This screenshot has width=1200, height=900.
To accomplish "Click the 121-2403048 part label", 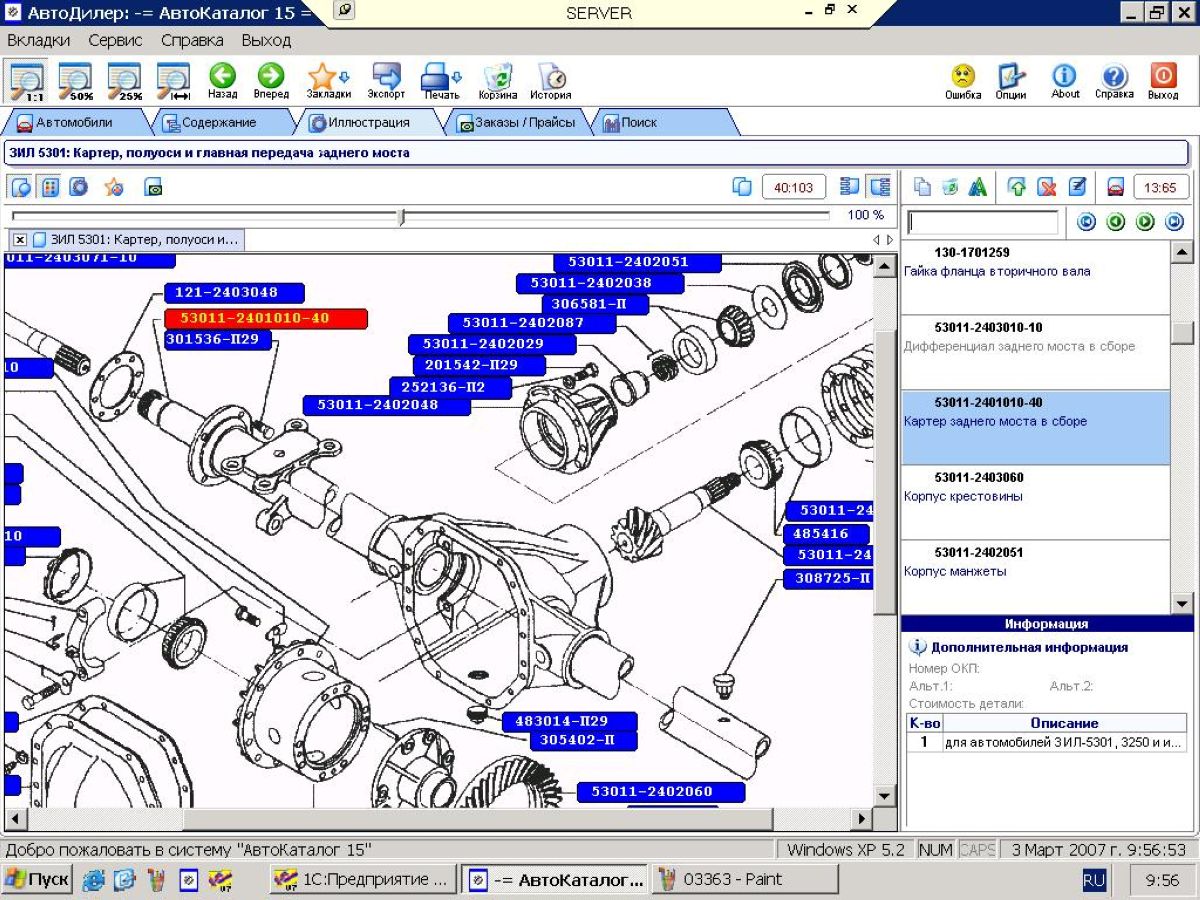I will (235, 292).
